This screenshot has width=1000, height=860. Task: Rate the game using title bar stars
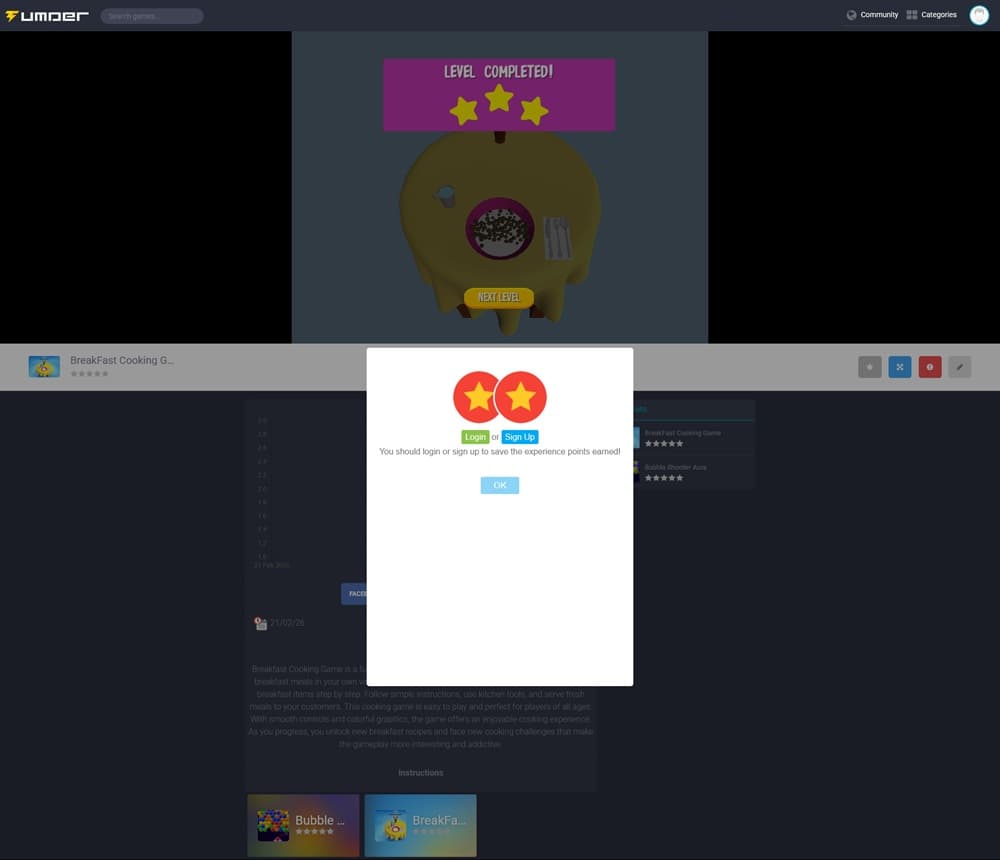tap(89, 374)
